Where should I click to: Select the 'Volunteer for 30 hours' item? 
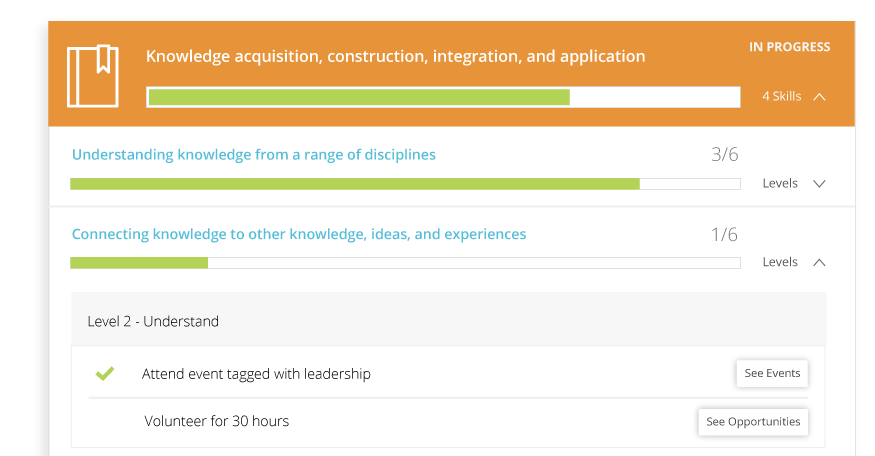click(x=216, y=421)
